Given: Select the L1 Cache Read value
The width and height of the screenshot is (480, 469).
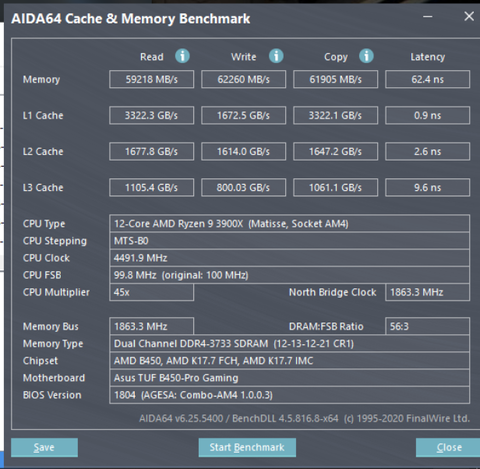Looking at the screenshot, I should coord(152,115).
